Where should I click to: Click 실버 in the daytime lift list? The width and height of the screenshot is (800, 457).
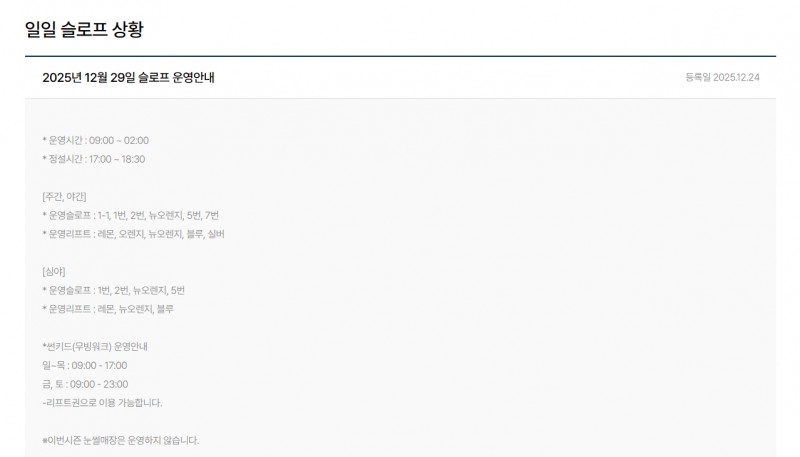point(216,234)
